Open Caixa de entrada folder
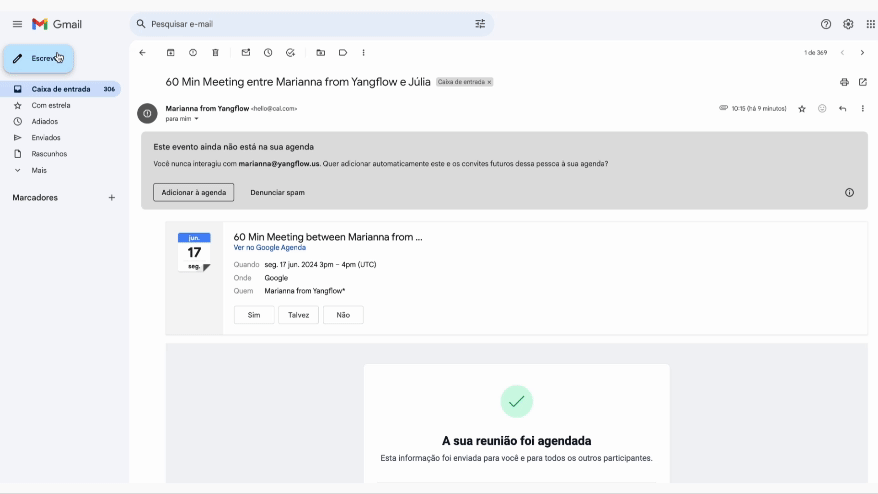 61,89
